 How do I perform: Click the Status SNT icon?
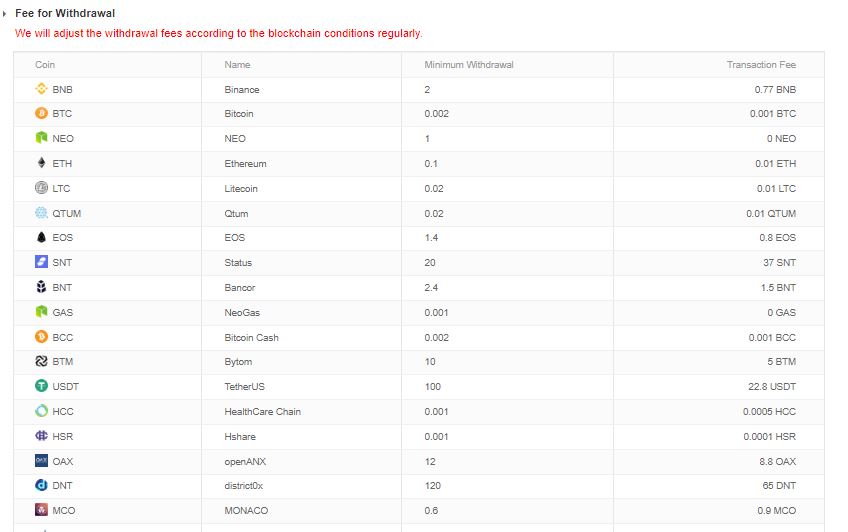click(x=41, y=262)
